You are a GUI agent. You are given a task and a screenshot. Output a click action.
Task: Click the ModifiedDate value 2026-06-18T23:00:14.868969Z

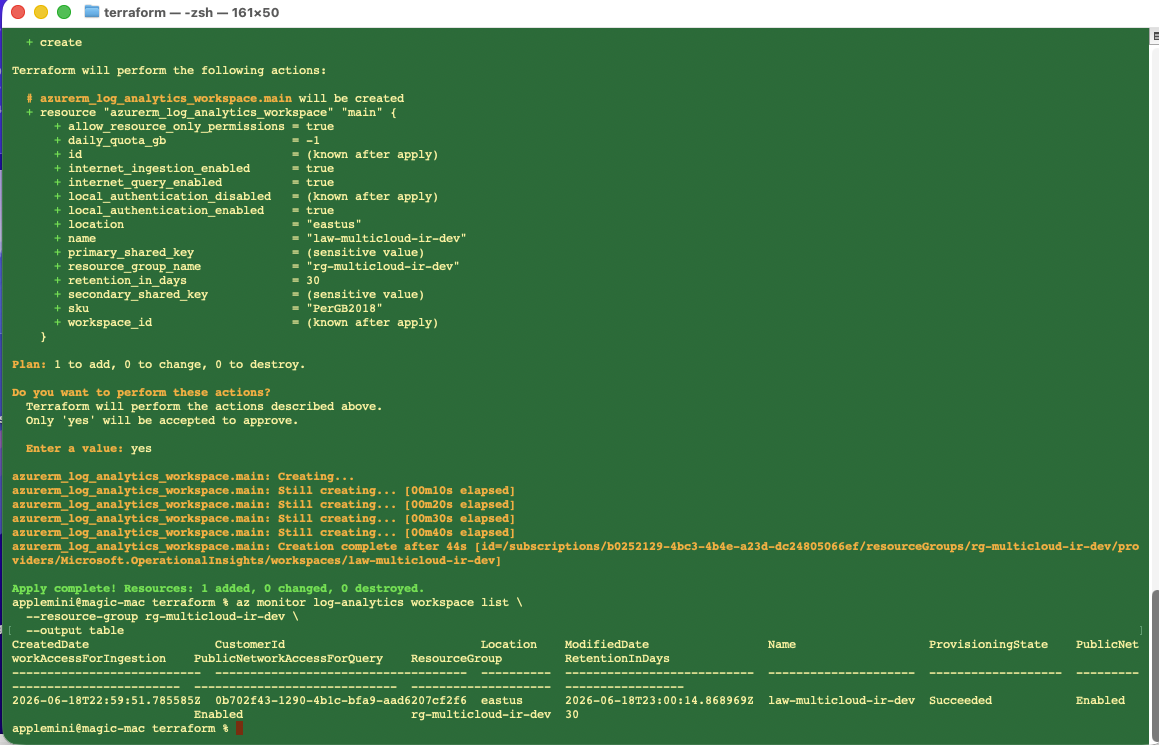[x=659, y=701]
